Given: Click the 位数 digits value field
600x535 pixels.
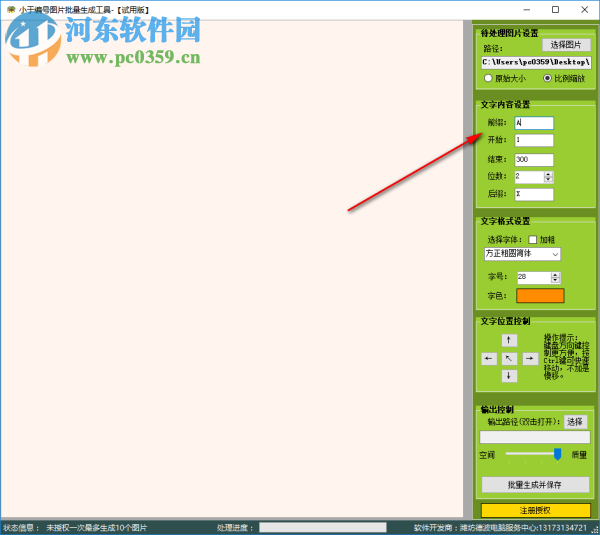Looking at the screenshot, I should tap(529, 177).
